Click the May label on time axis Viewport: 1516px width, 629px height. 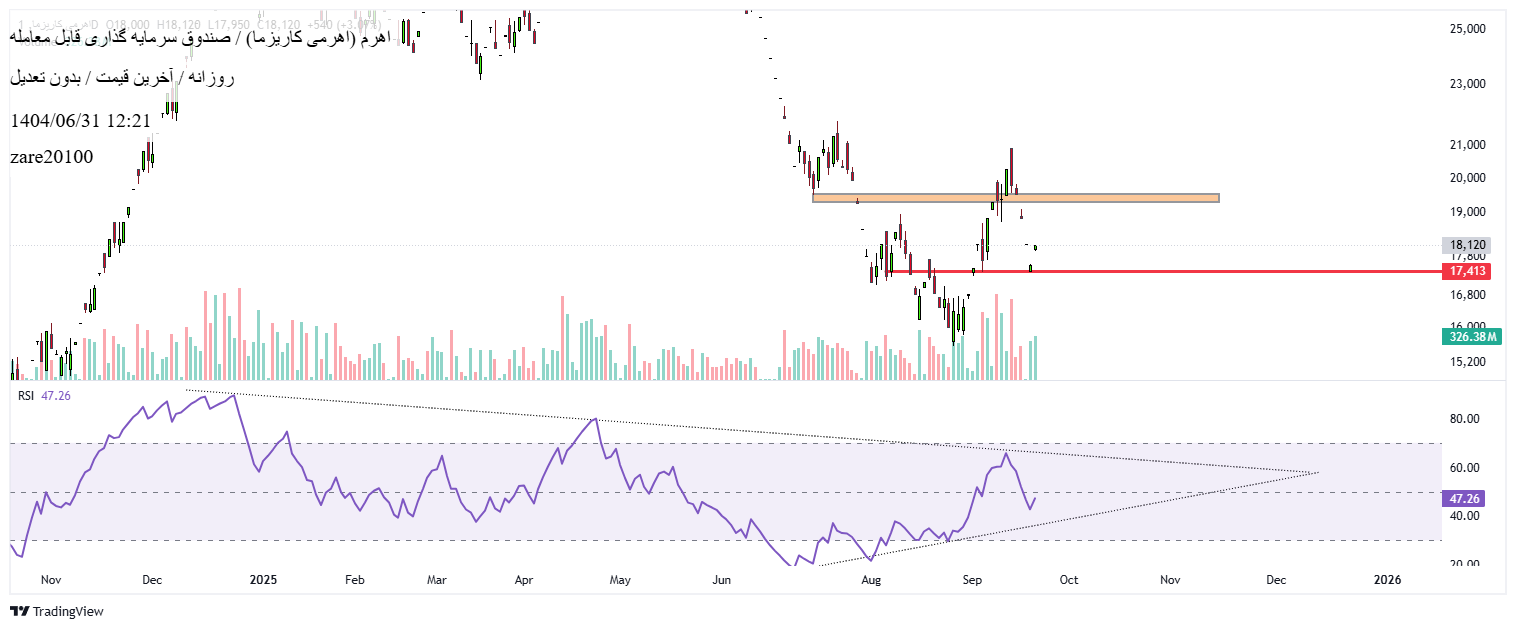coord(621,580)
